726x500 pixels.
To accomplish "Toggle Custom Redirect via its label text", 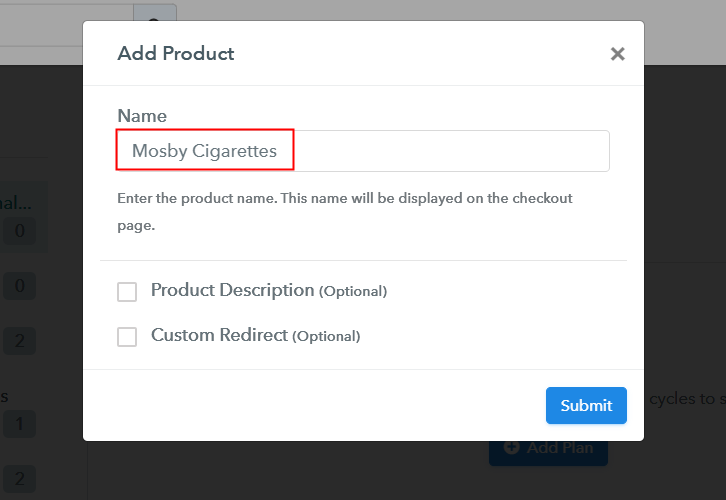I will (x=219, y=336).
